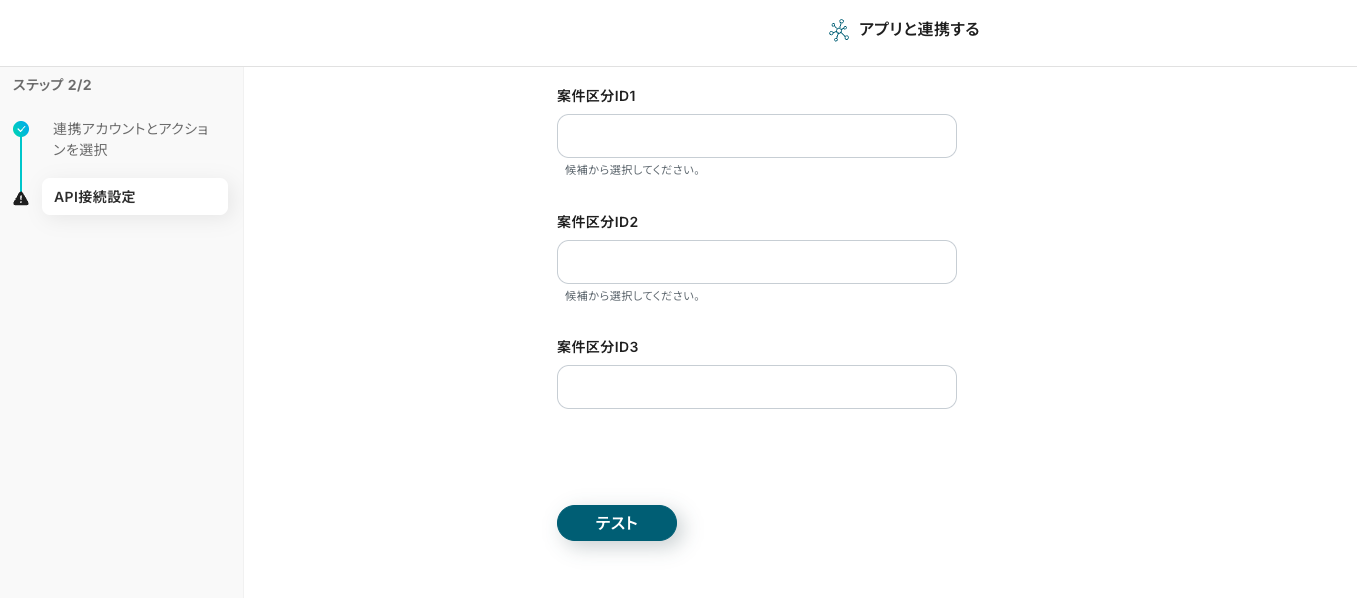Click the hint text below 案件区分ID2 field
This screenshot has height=598, width=1357.
(634, 296)
